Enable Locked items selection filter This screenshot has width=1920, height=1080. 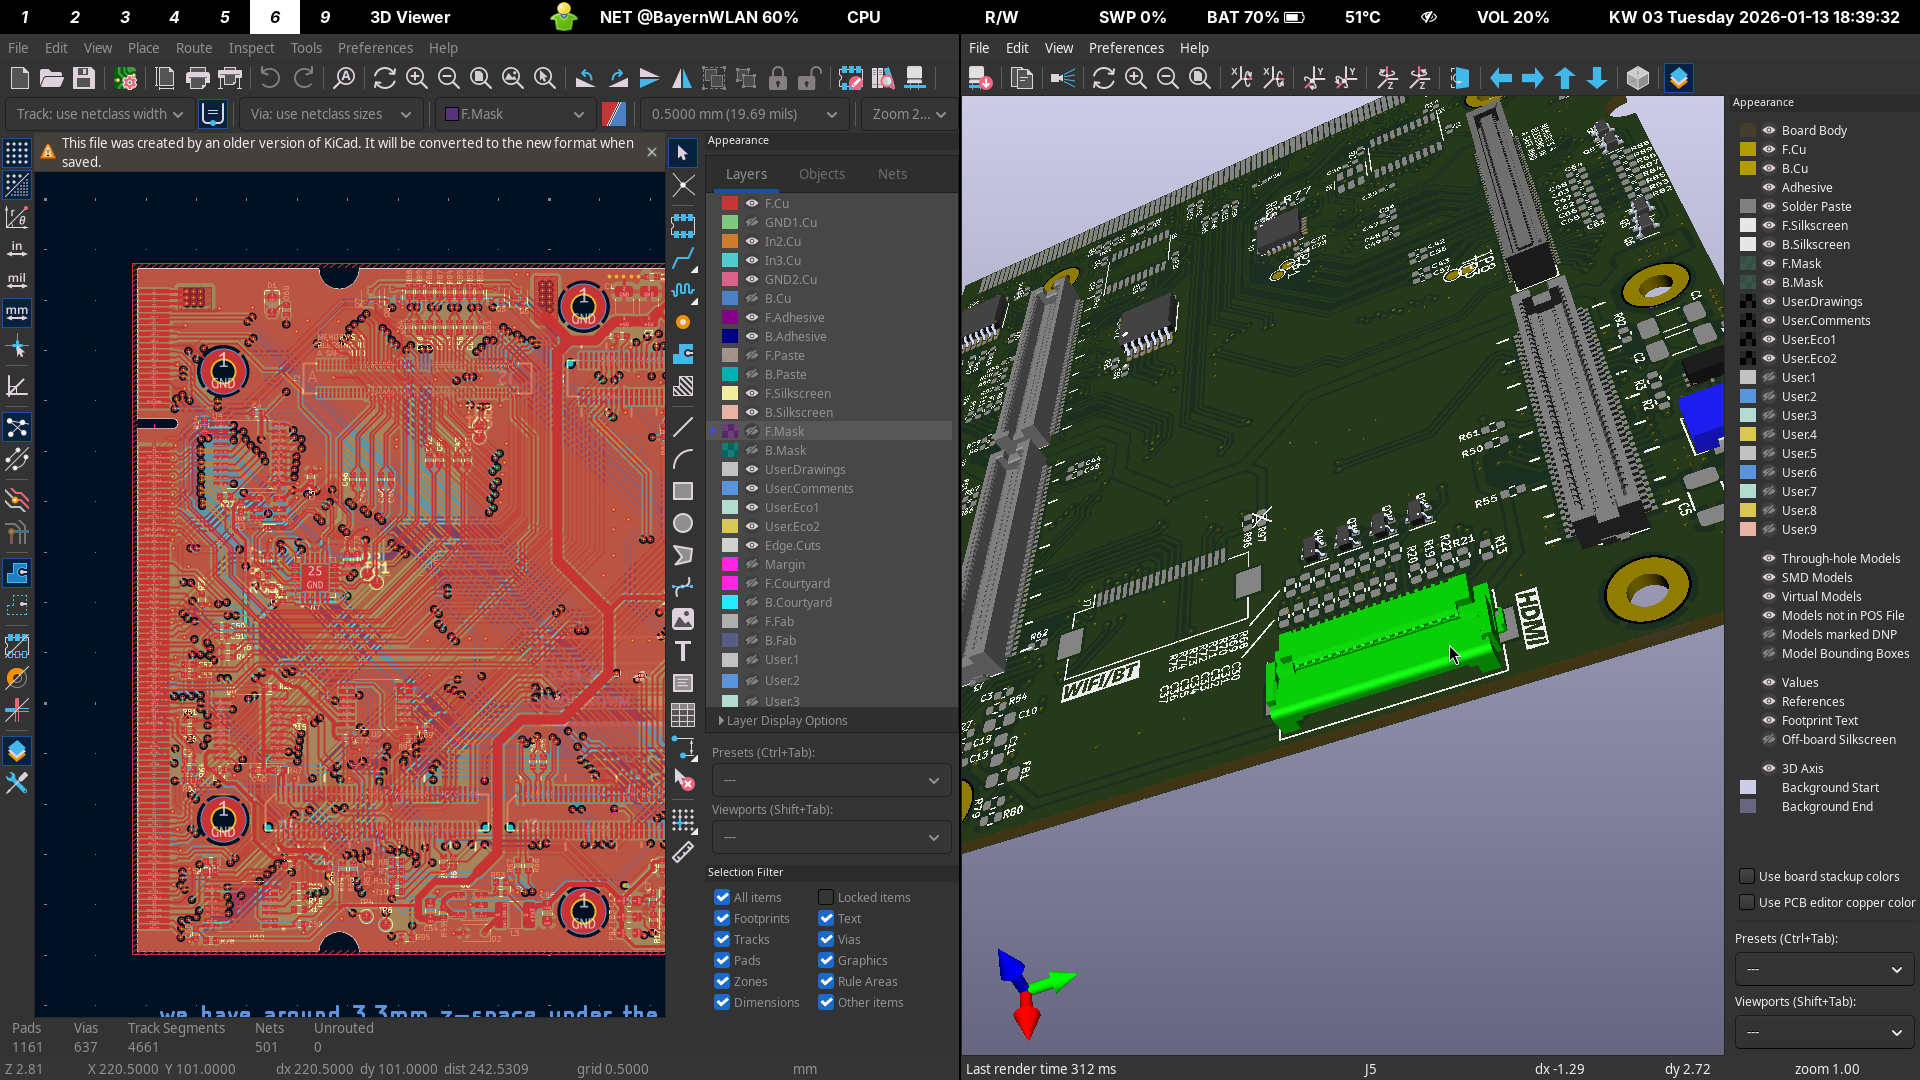[826, 897]
